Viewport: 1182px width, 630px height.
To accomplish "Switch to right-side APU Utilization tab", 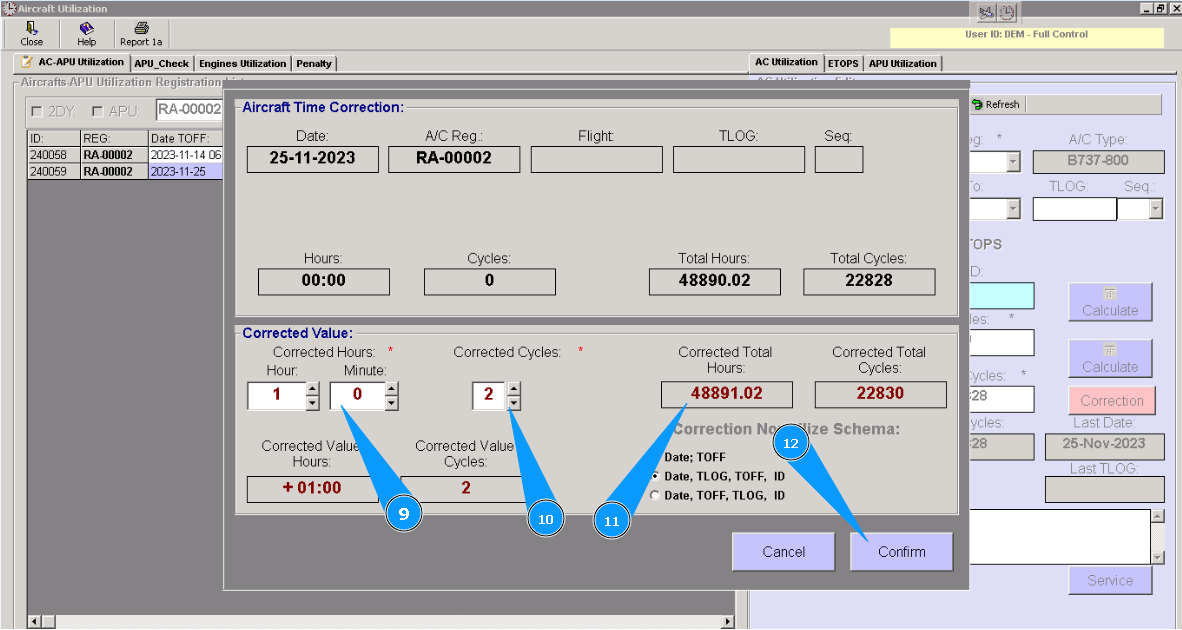I will pos(902,64).
